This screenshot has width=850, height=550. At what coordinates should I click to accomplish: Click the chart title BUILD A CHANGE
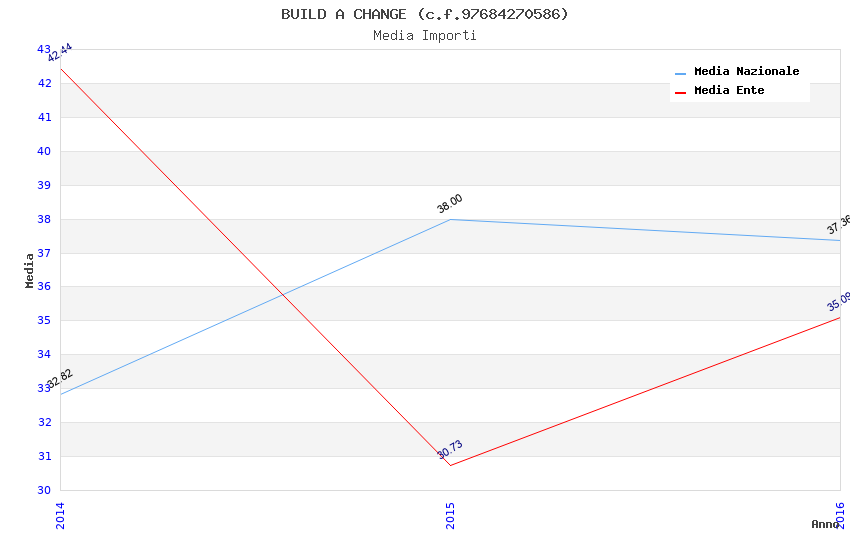coord(425,14)
